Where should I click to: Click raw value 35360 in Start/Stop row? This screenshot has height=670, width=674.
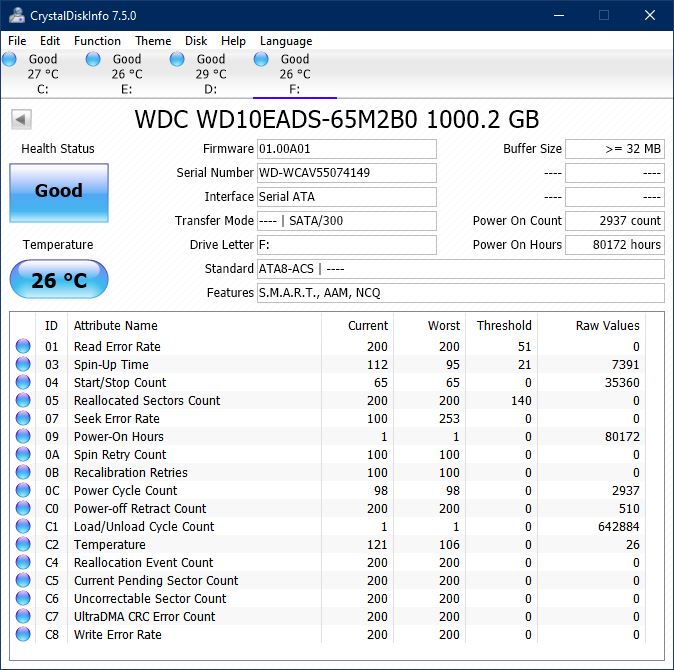tap(622, 382)
